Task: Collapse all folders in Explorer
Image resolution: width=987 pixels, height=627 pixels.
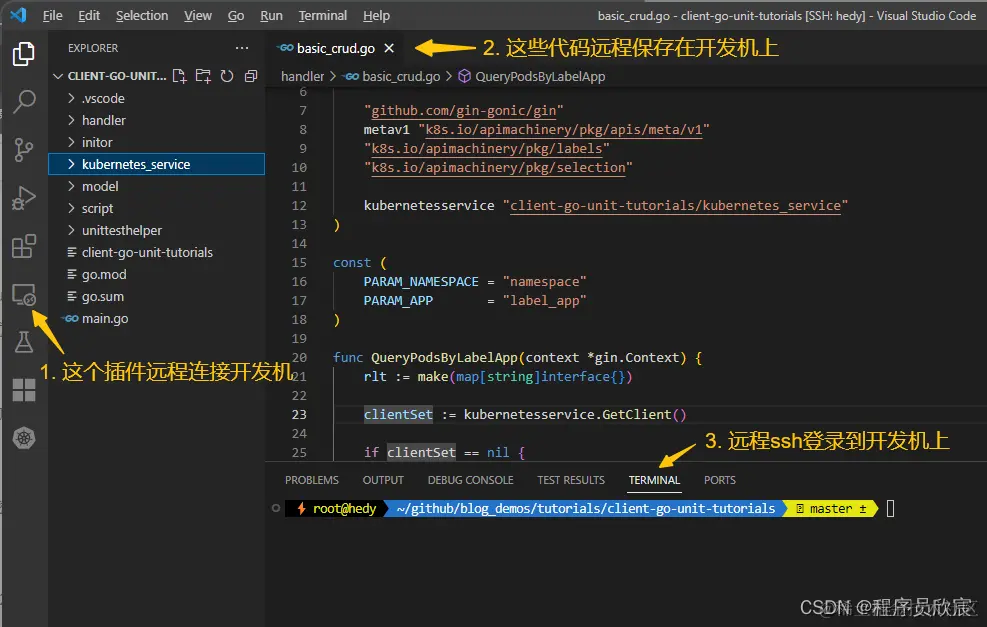Action: point(251,76)
